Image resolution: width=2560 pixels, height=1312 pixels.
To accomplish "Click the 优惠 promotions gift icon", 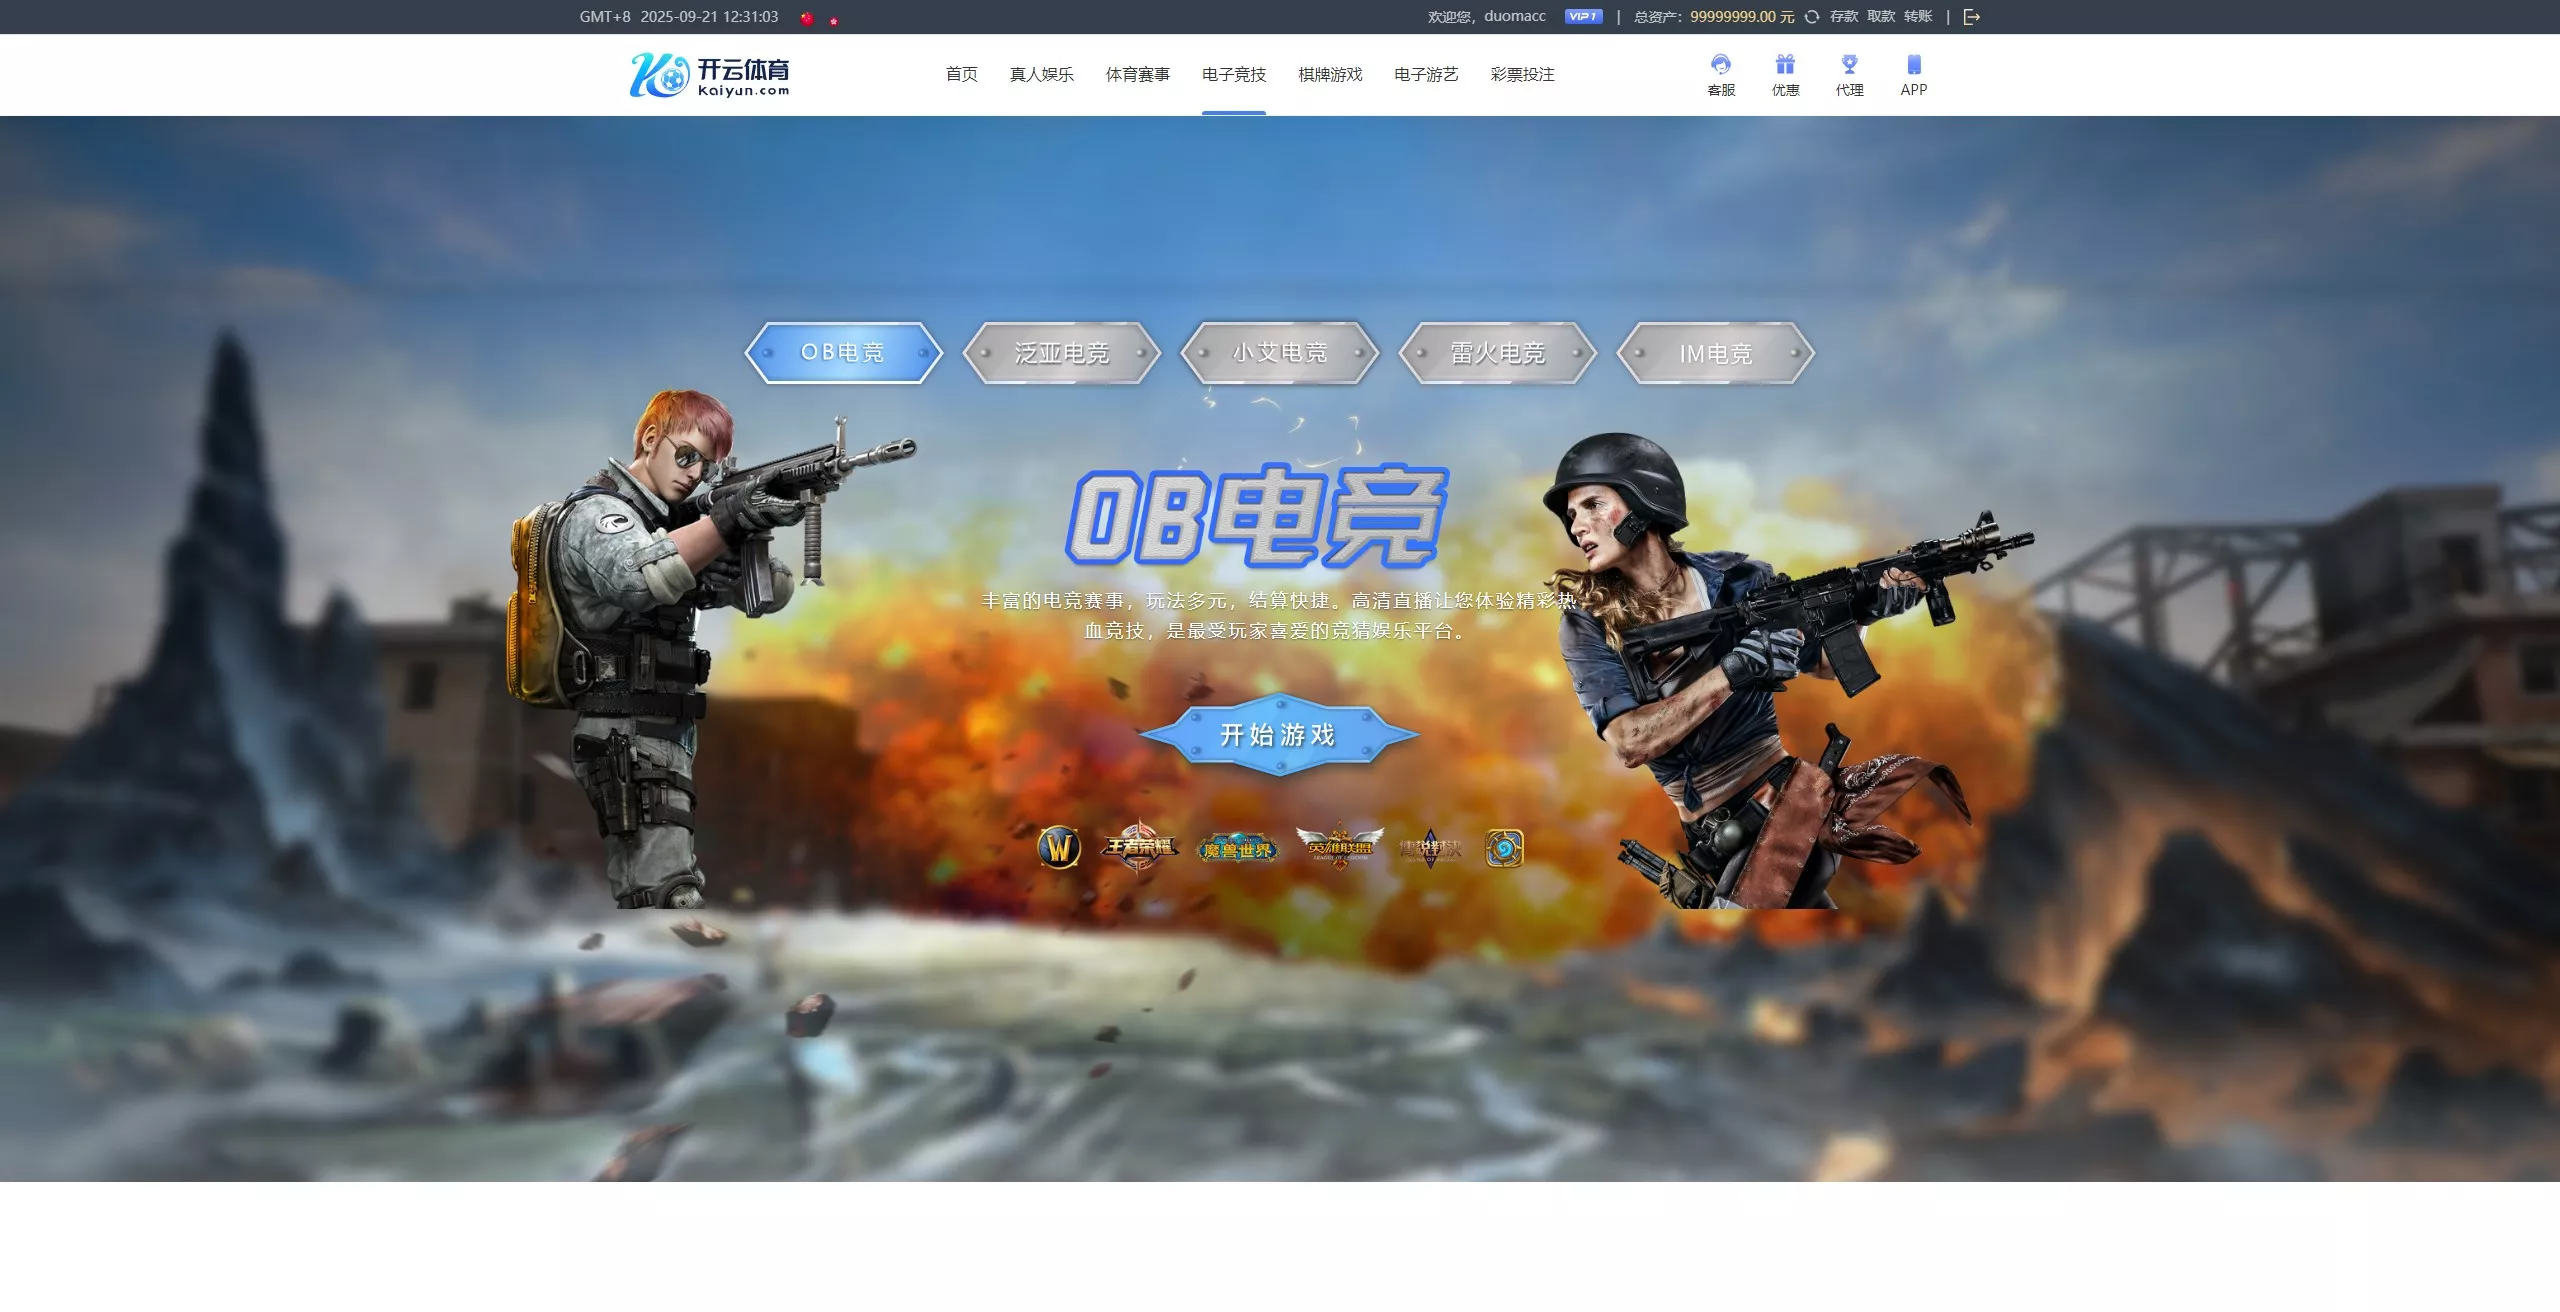I will click(1785, 75).
